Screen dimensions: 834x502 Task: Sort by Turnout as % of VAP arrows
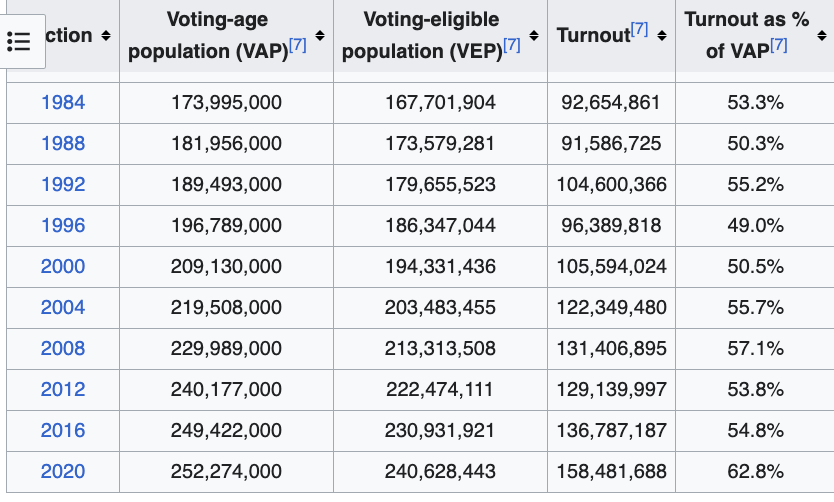point(819,36)
